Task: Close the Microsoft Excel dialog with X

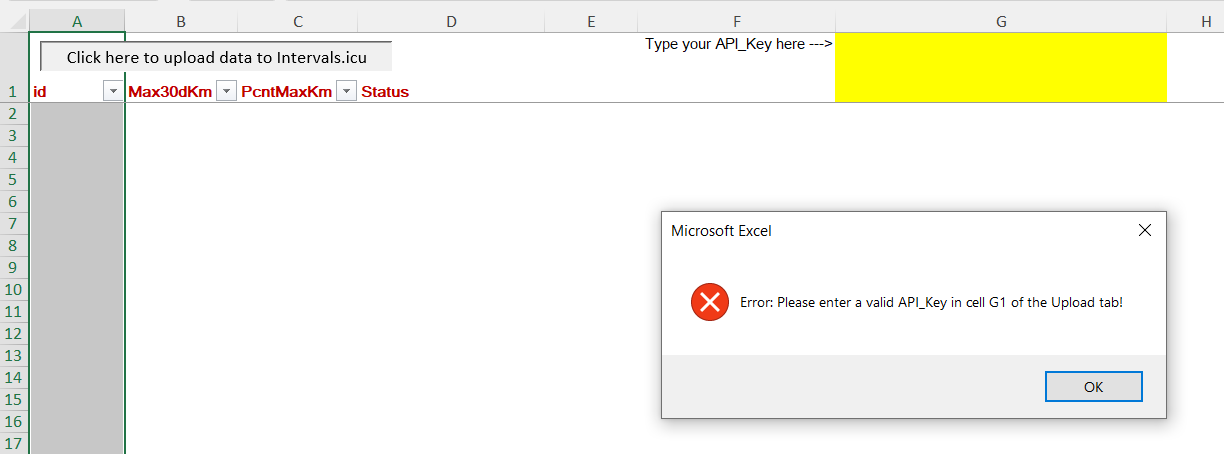Action: [x=1145, y=231]
